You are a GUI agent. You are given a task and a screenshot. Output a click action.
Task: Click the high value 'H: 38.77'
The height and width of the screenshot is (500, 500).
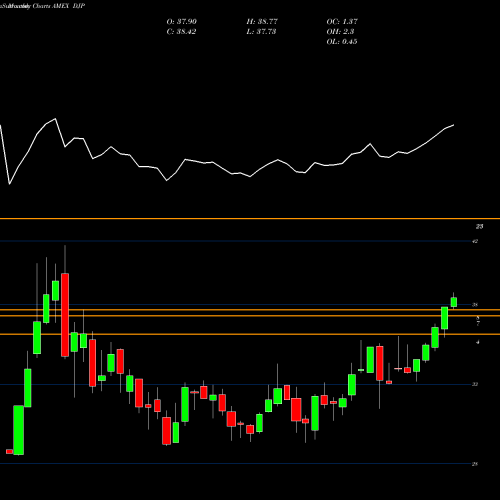click(262, 22)
